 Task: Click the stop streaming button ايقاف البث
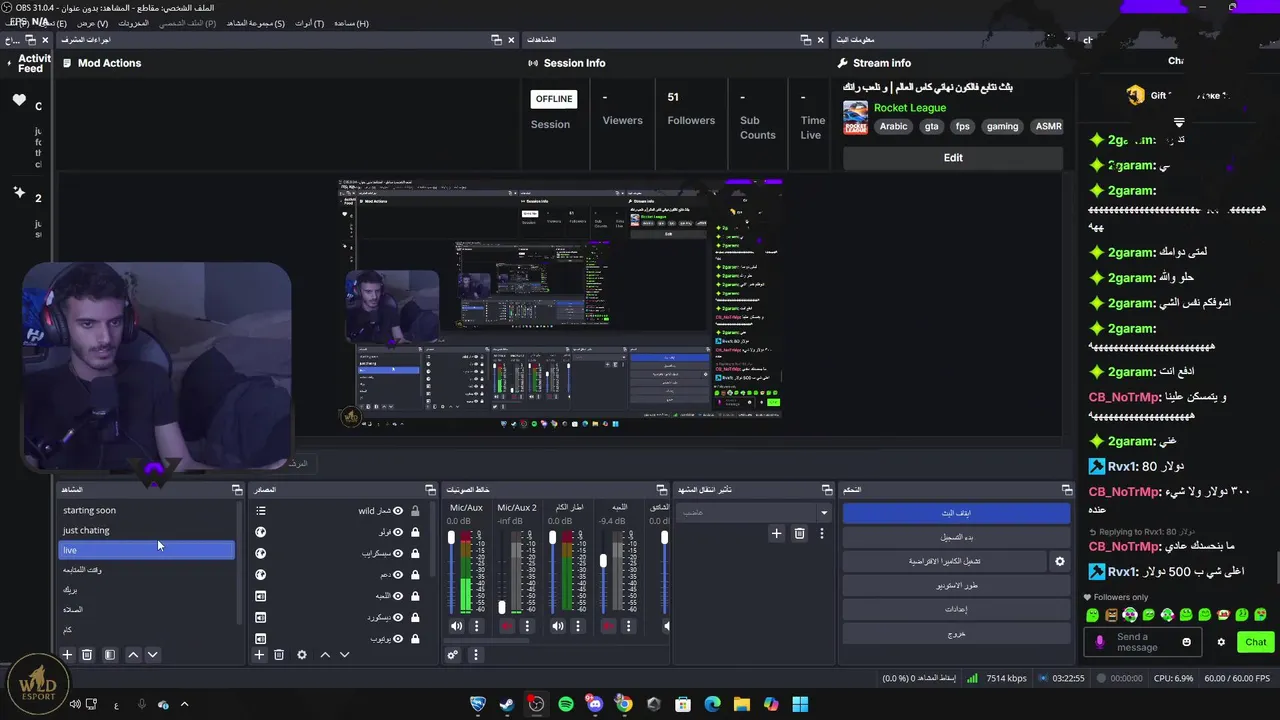coord(956,513)
